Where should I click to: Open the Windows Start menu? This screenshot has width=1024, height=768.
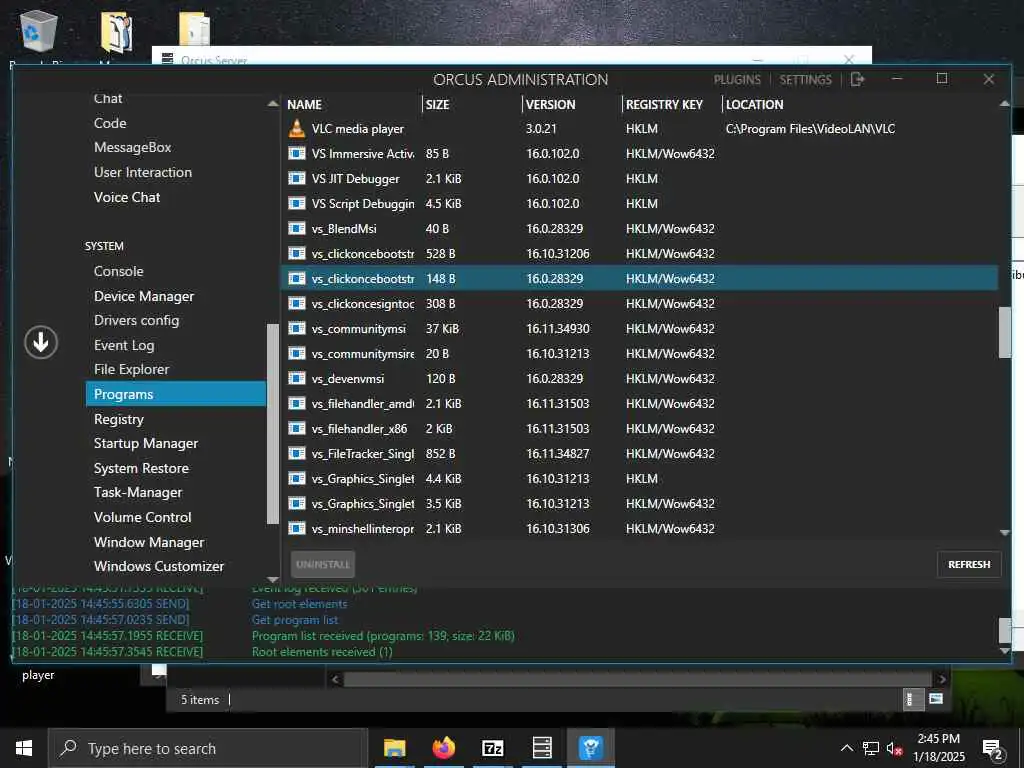coord(24,748)
